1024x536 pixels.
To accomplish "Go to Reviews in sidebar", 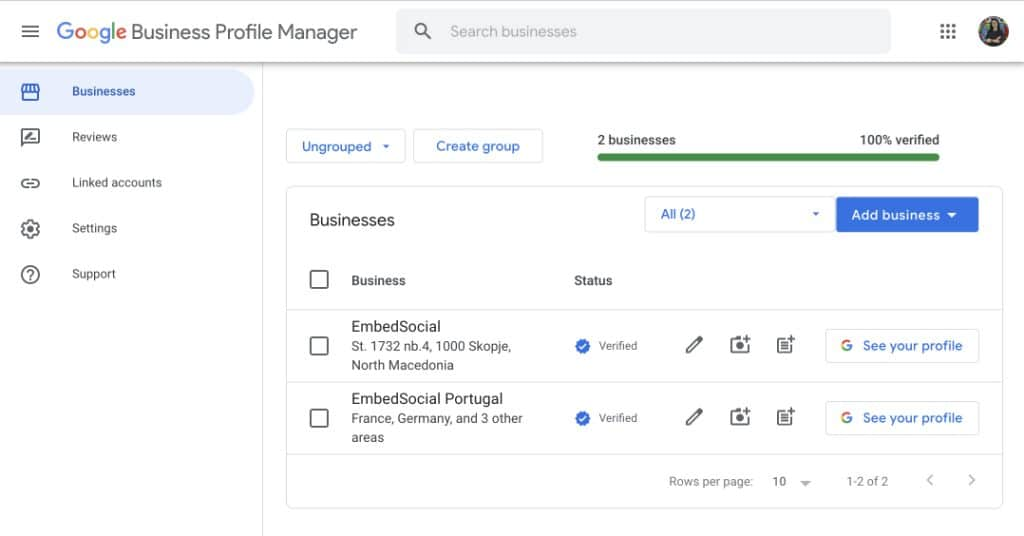I will coord(94,137).
